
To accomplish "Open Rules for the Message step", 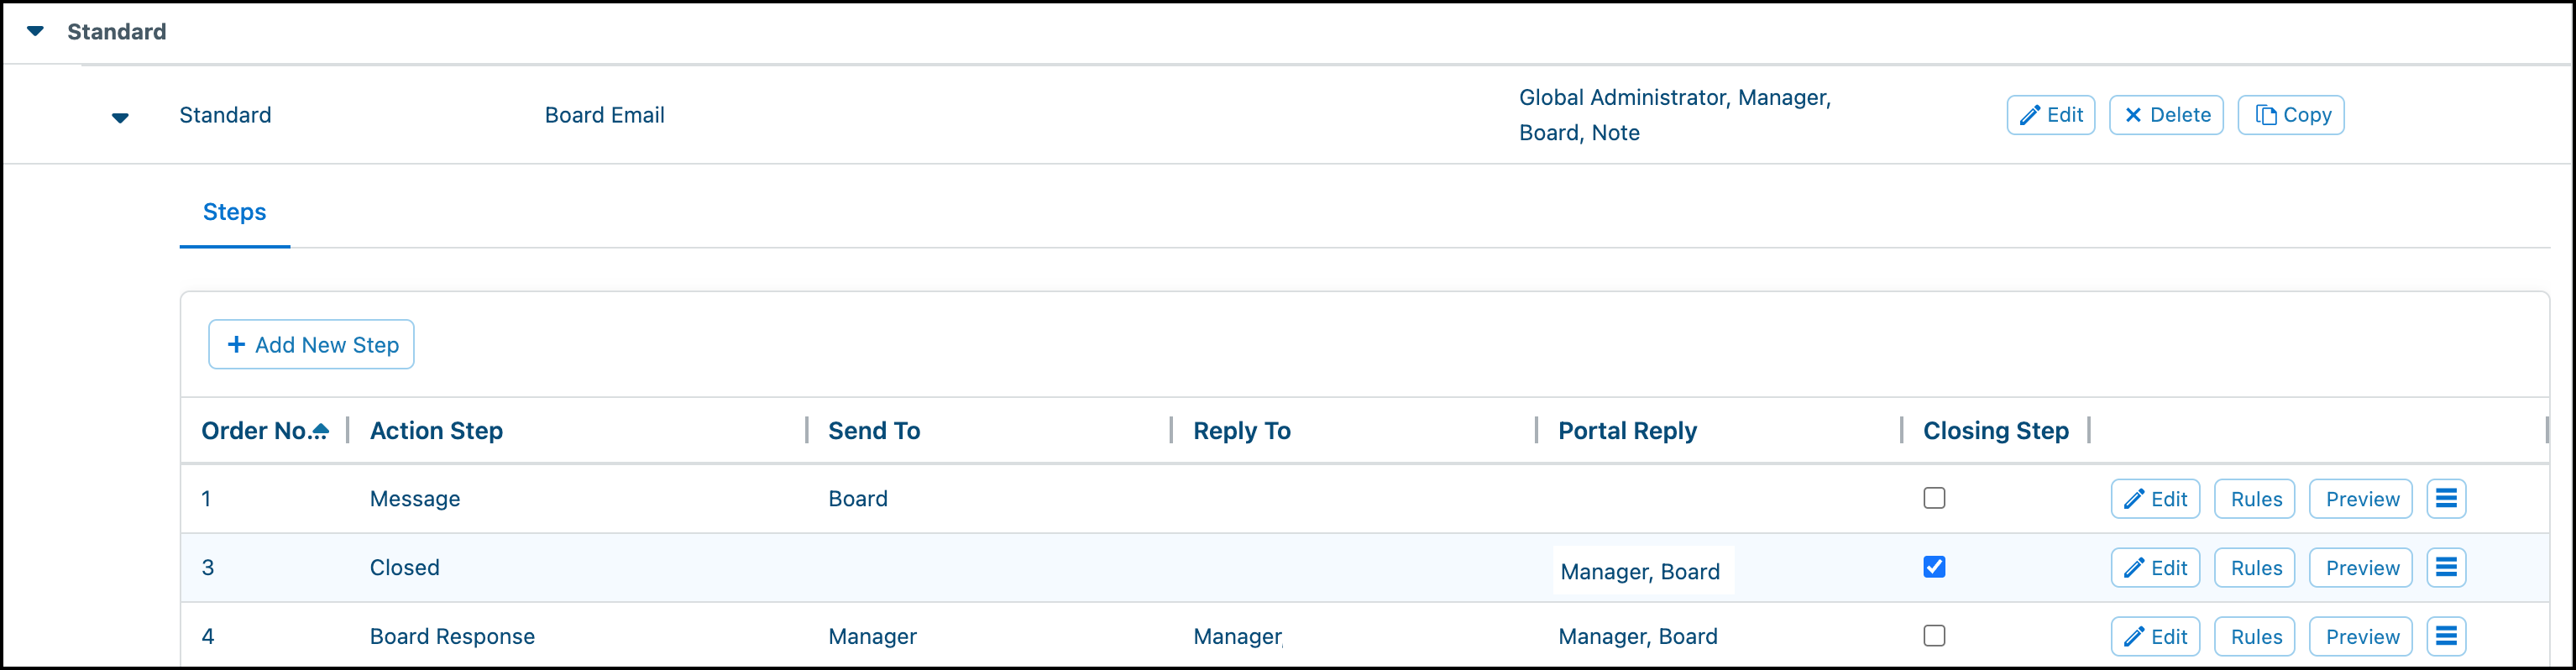I will [2255, 499].
